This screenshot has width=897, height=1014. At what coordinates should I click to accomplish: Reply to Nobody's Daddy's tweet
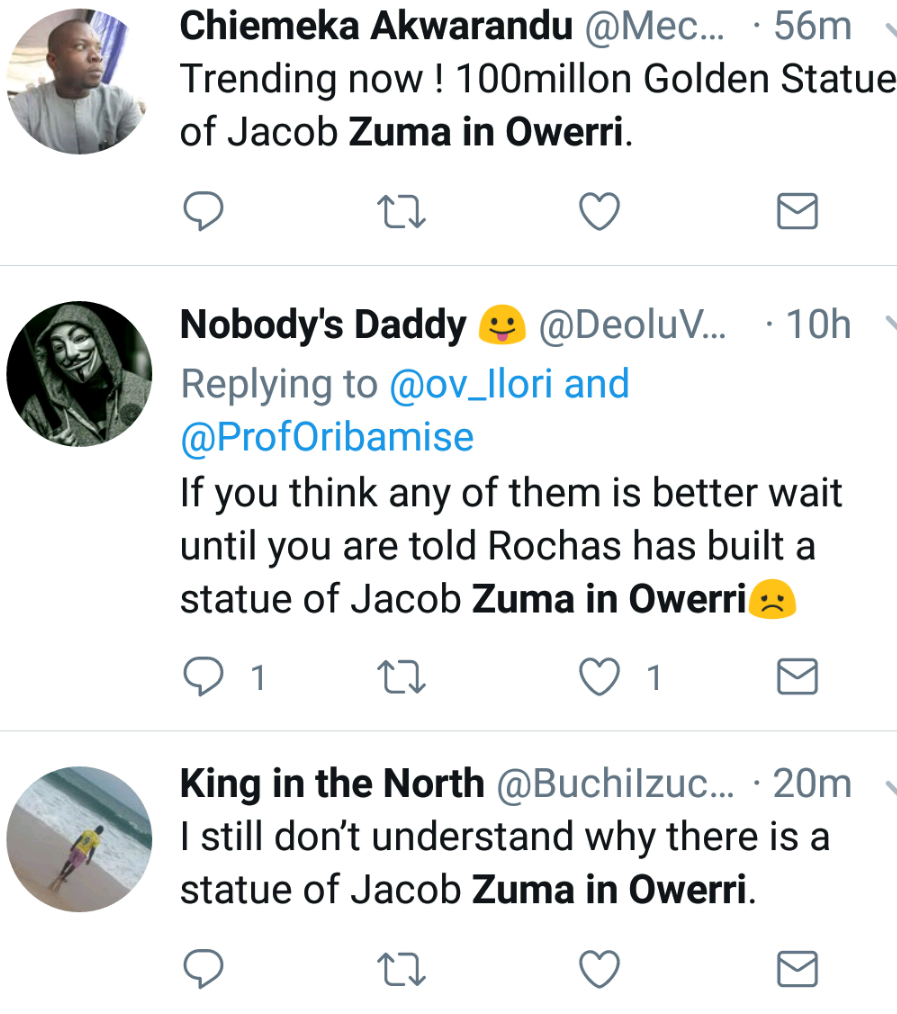pos(204,678)
